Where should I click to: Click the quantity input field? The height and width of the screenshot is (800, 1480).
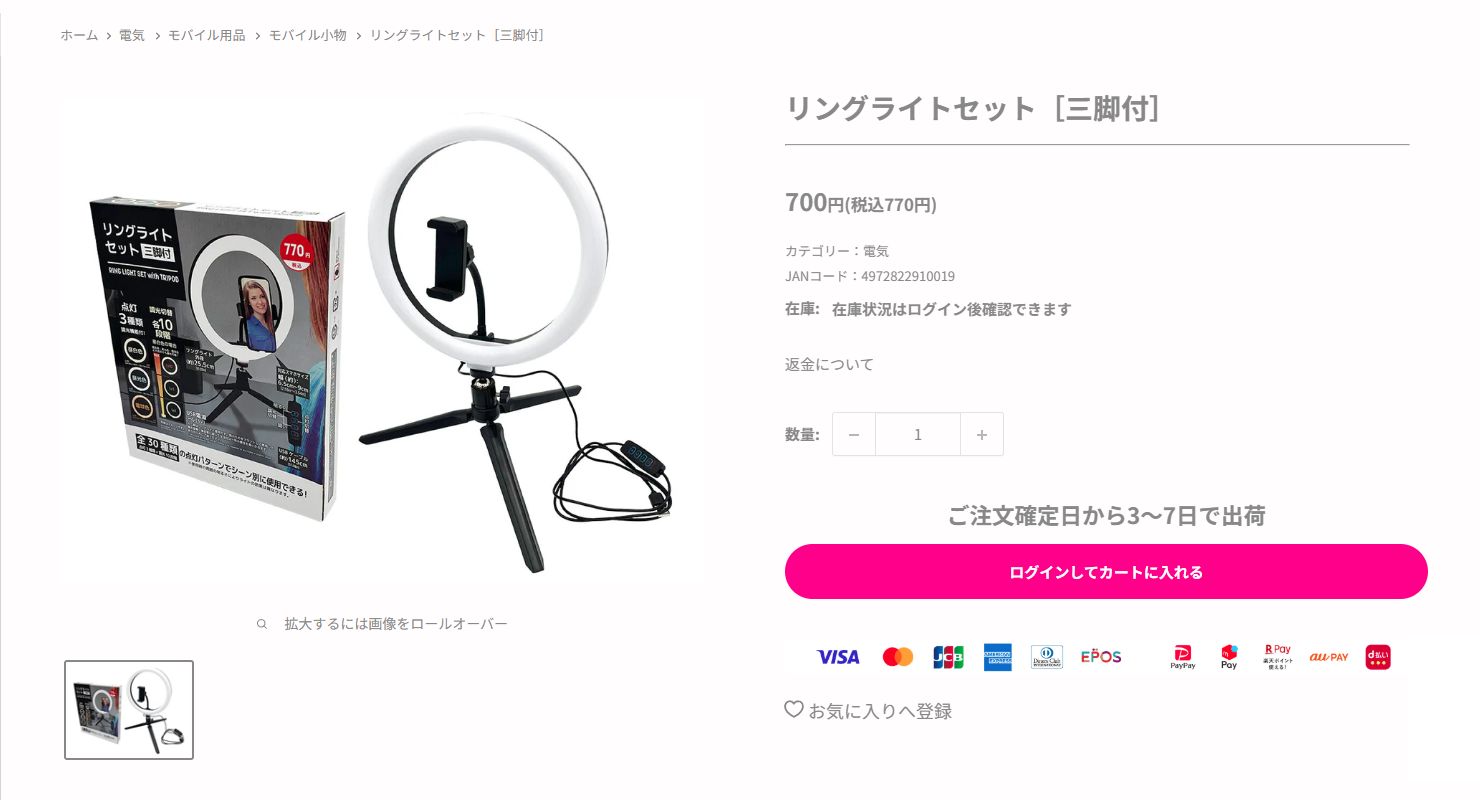coord(918,434)
